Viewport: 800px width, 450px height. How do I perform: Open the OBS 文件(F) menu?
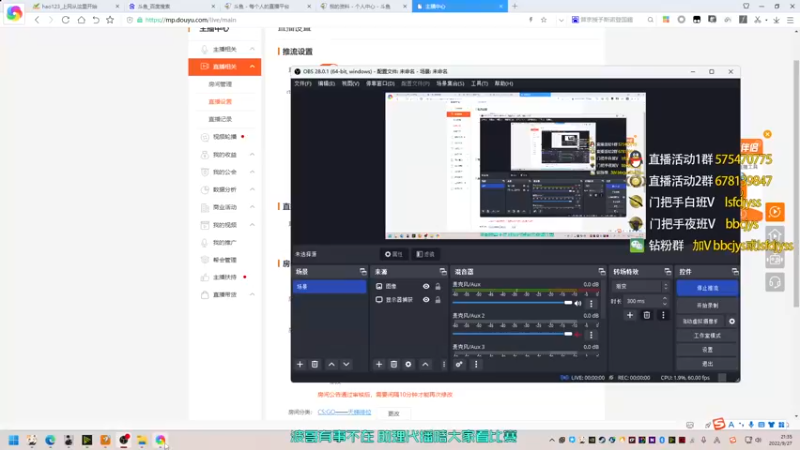[x=303, y=84]
